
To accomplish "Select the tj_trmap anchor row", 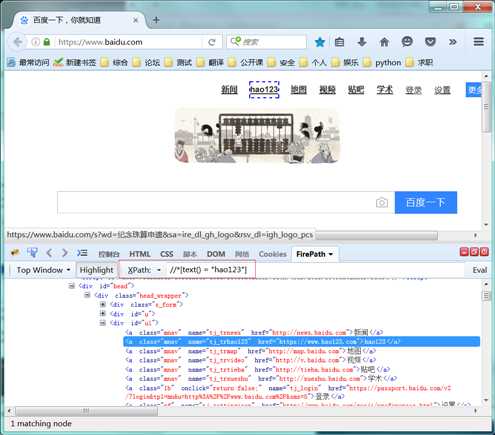I will point(250,351).
